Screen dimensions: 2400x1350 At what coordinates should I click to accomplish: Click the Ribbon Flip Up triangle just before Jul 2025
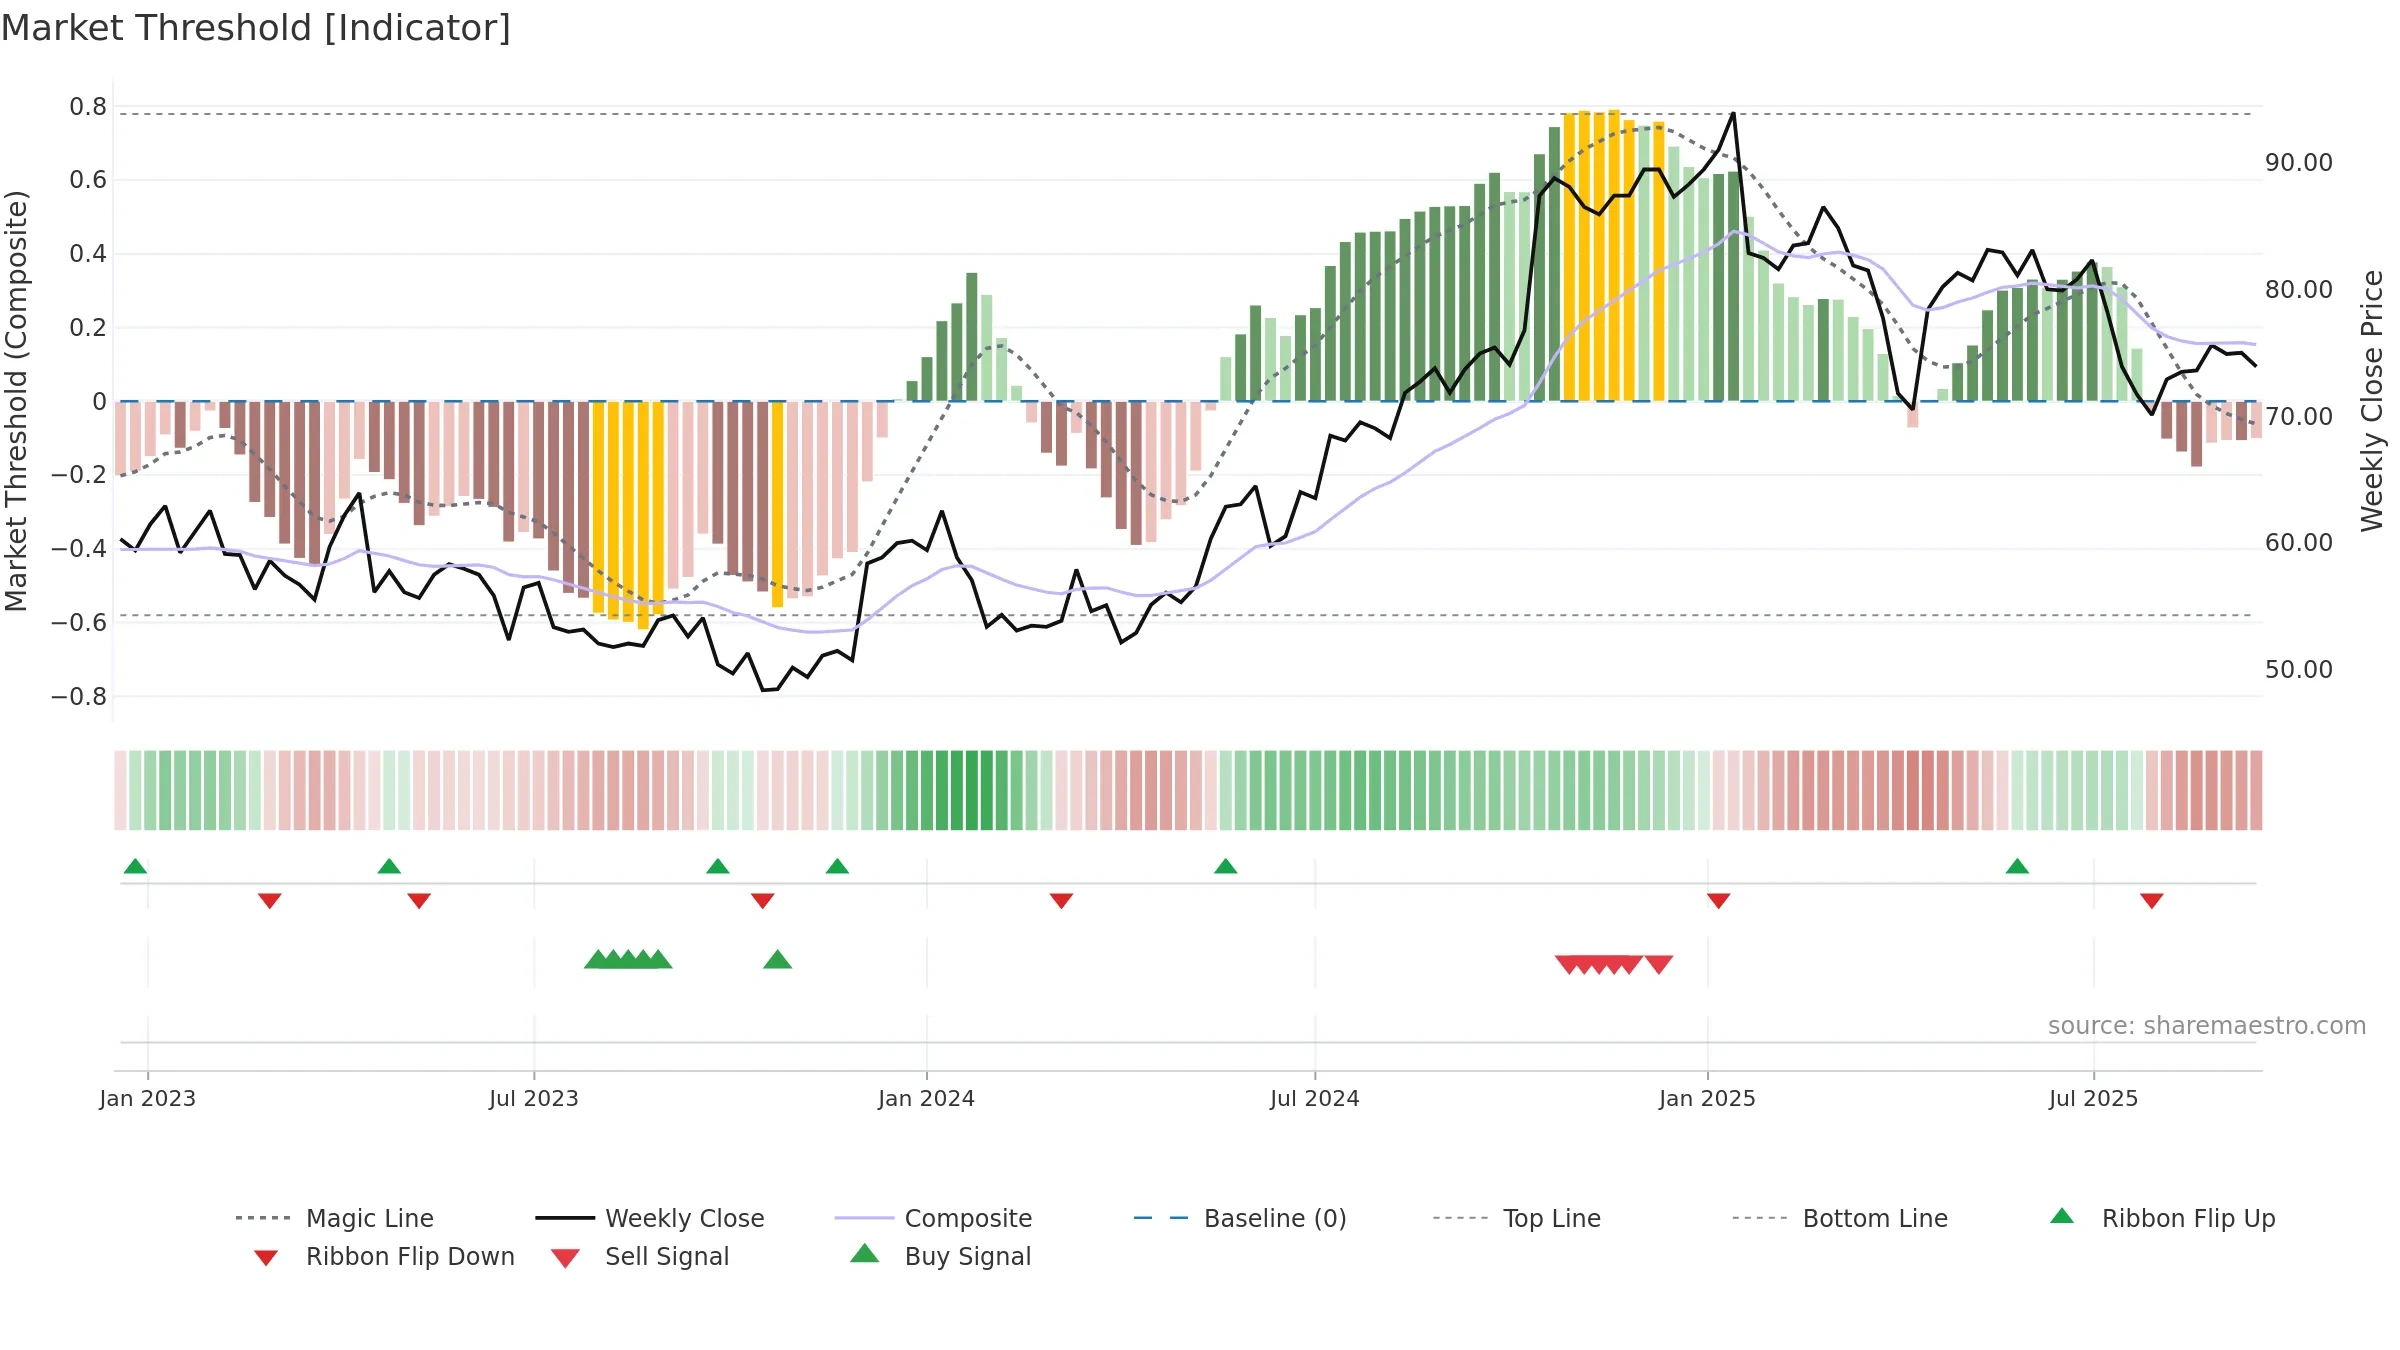[2017, 866]
